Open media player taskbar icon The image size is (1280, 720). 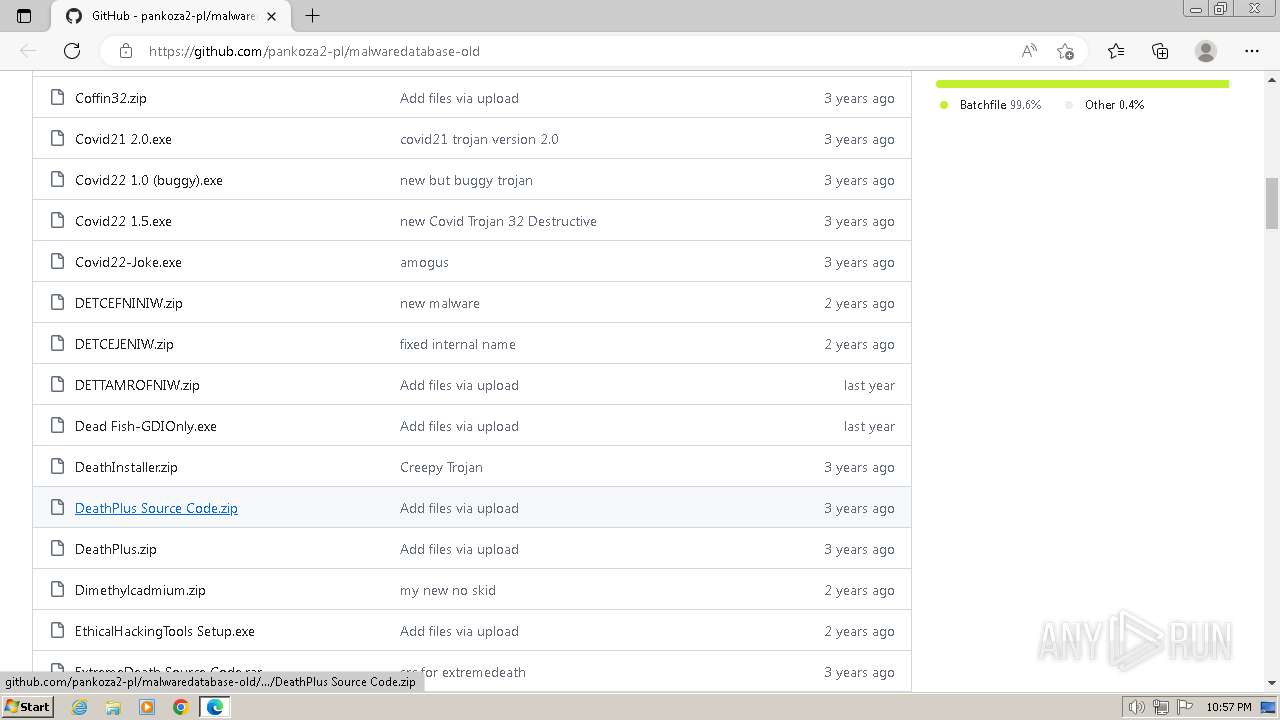(147, 707)
